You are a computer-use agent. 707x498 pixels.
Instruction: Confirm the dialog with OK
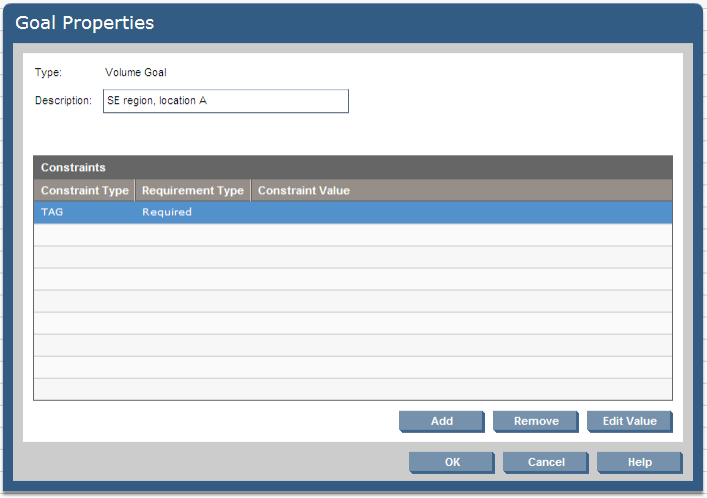[451, 462]
